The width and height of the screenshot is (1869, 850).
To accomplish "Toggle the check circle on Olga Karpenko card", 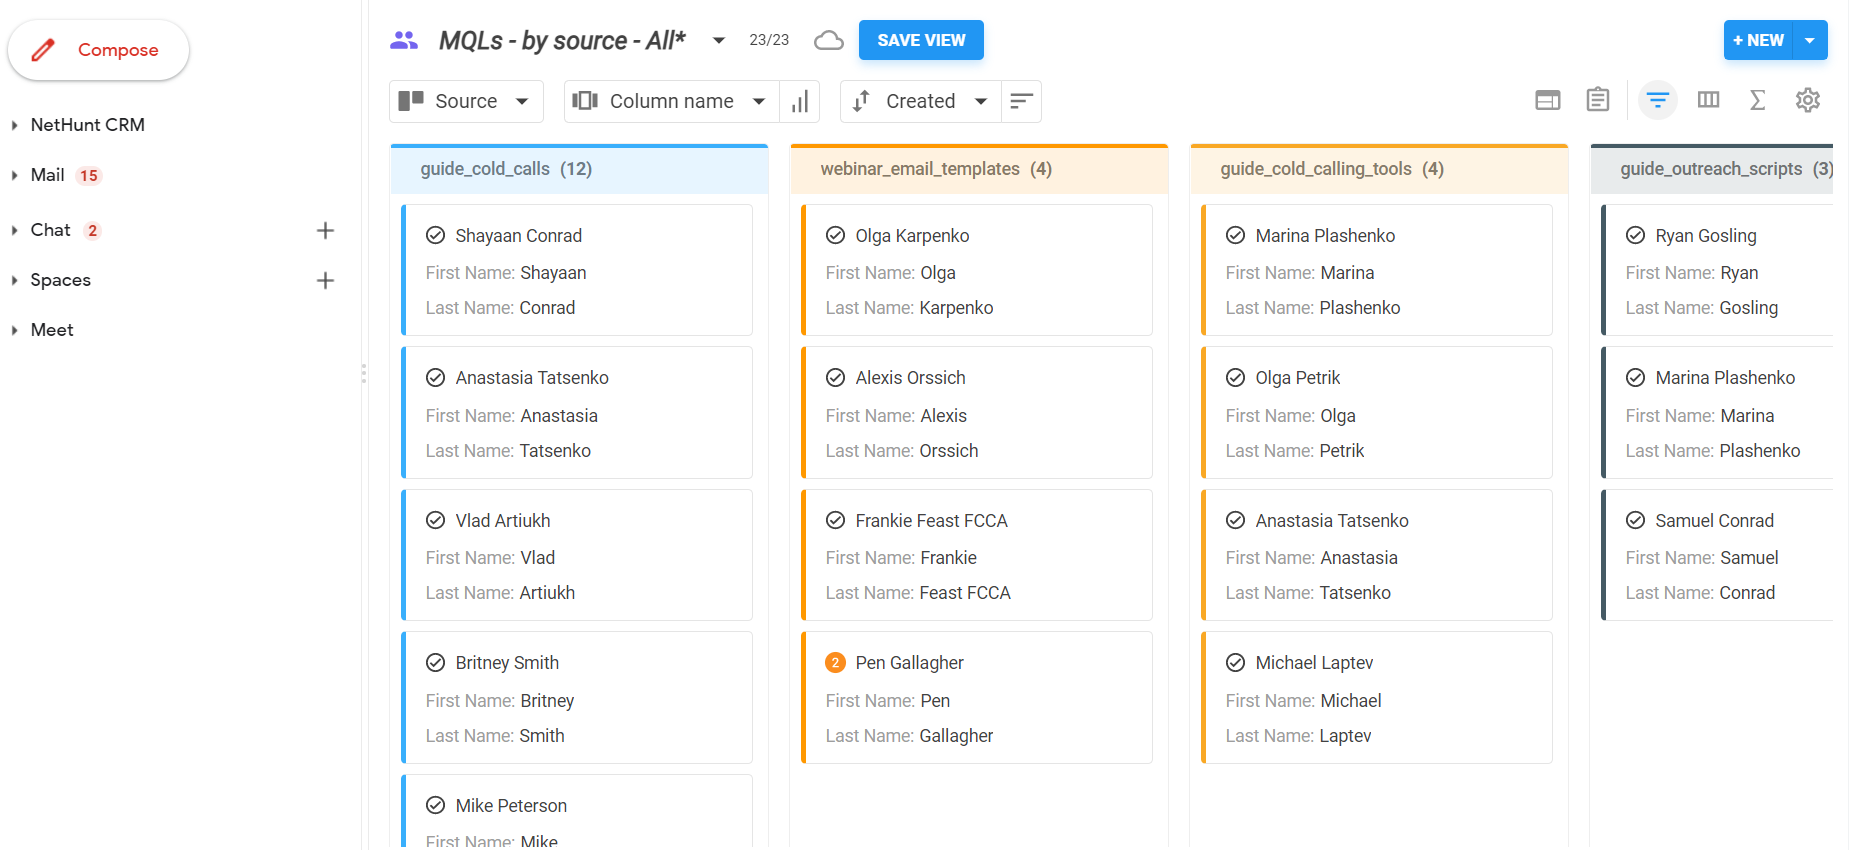I will click(x=835, y=235).
